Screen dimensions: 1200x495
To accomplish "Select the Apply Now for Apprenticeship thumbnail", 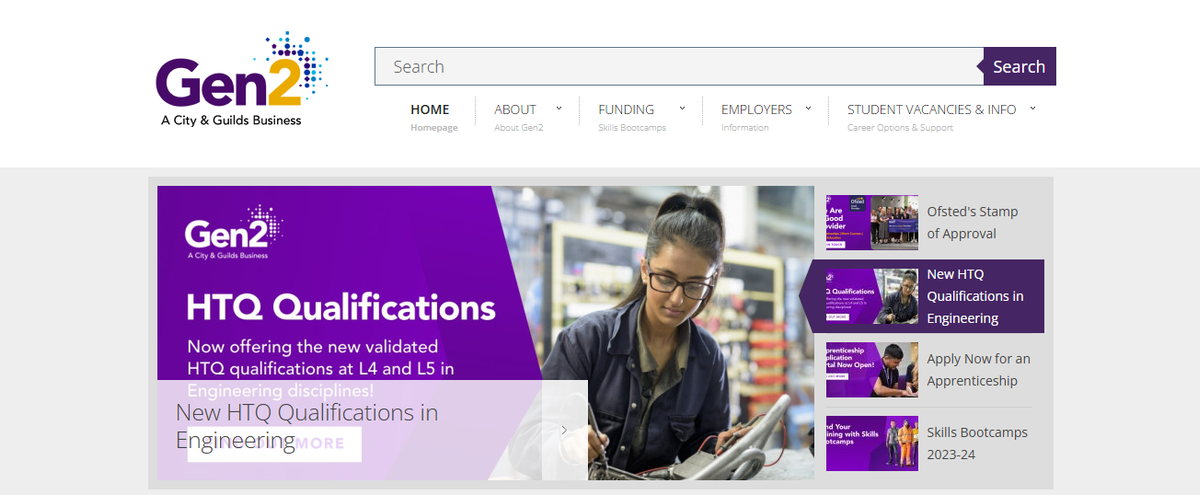I will point(872,370).
